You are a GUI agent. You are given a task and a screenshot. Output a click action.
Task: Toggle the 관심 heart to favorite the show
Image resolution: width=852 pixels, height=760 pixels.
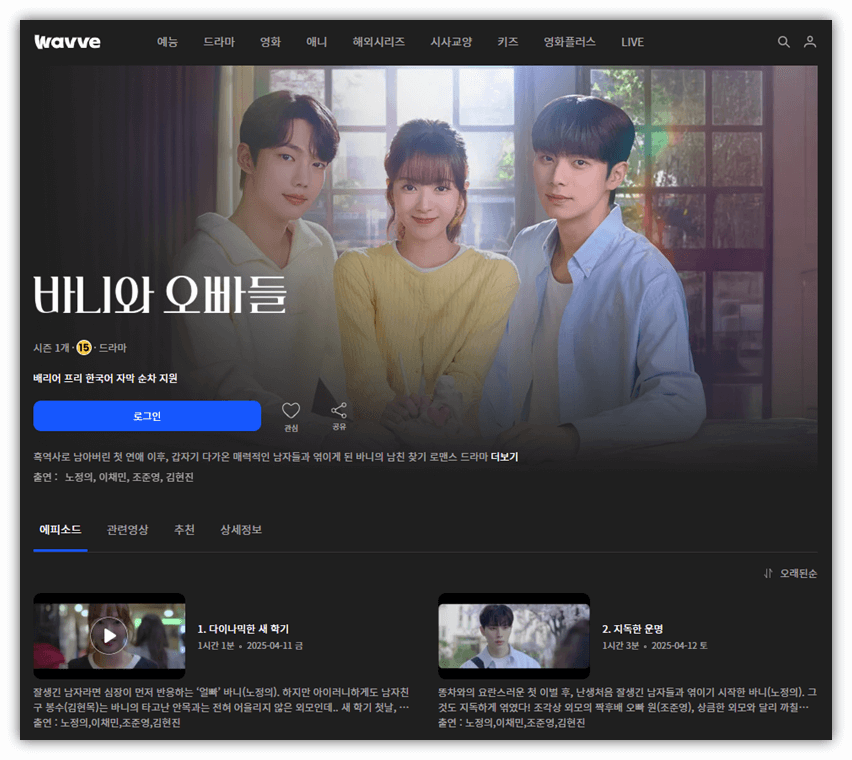(291, 412)
